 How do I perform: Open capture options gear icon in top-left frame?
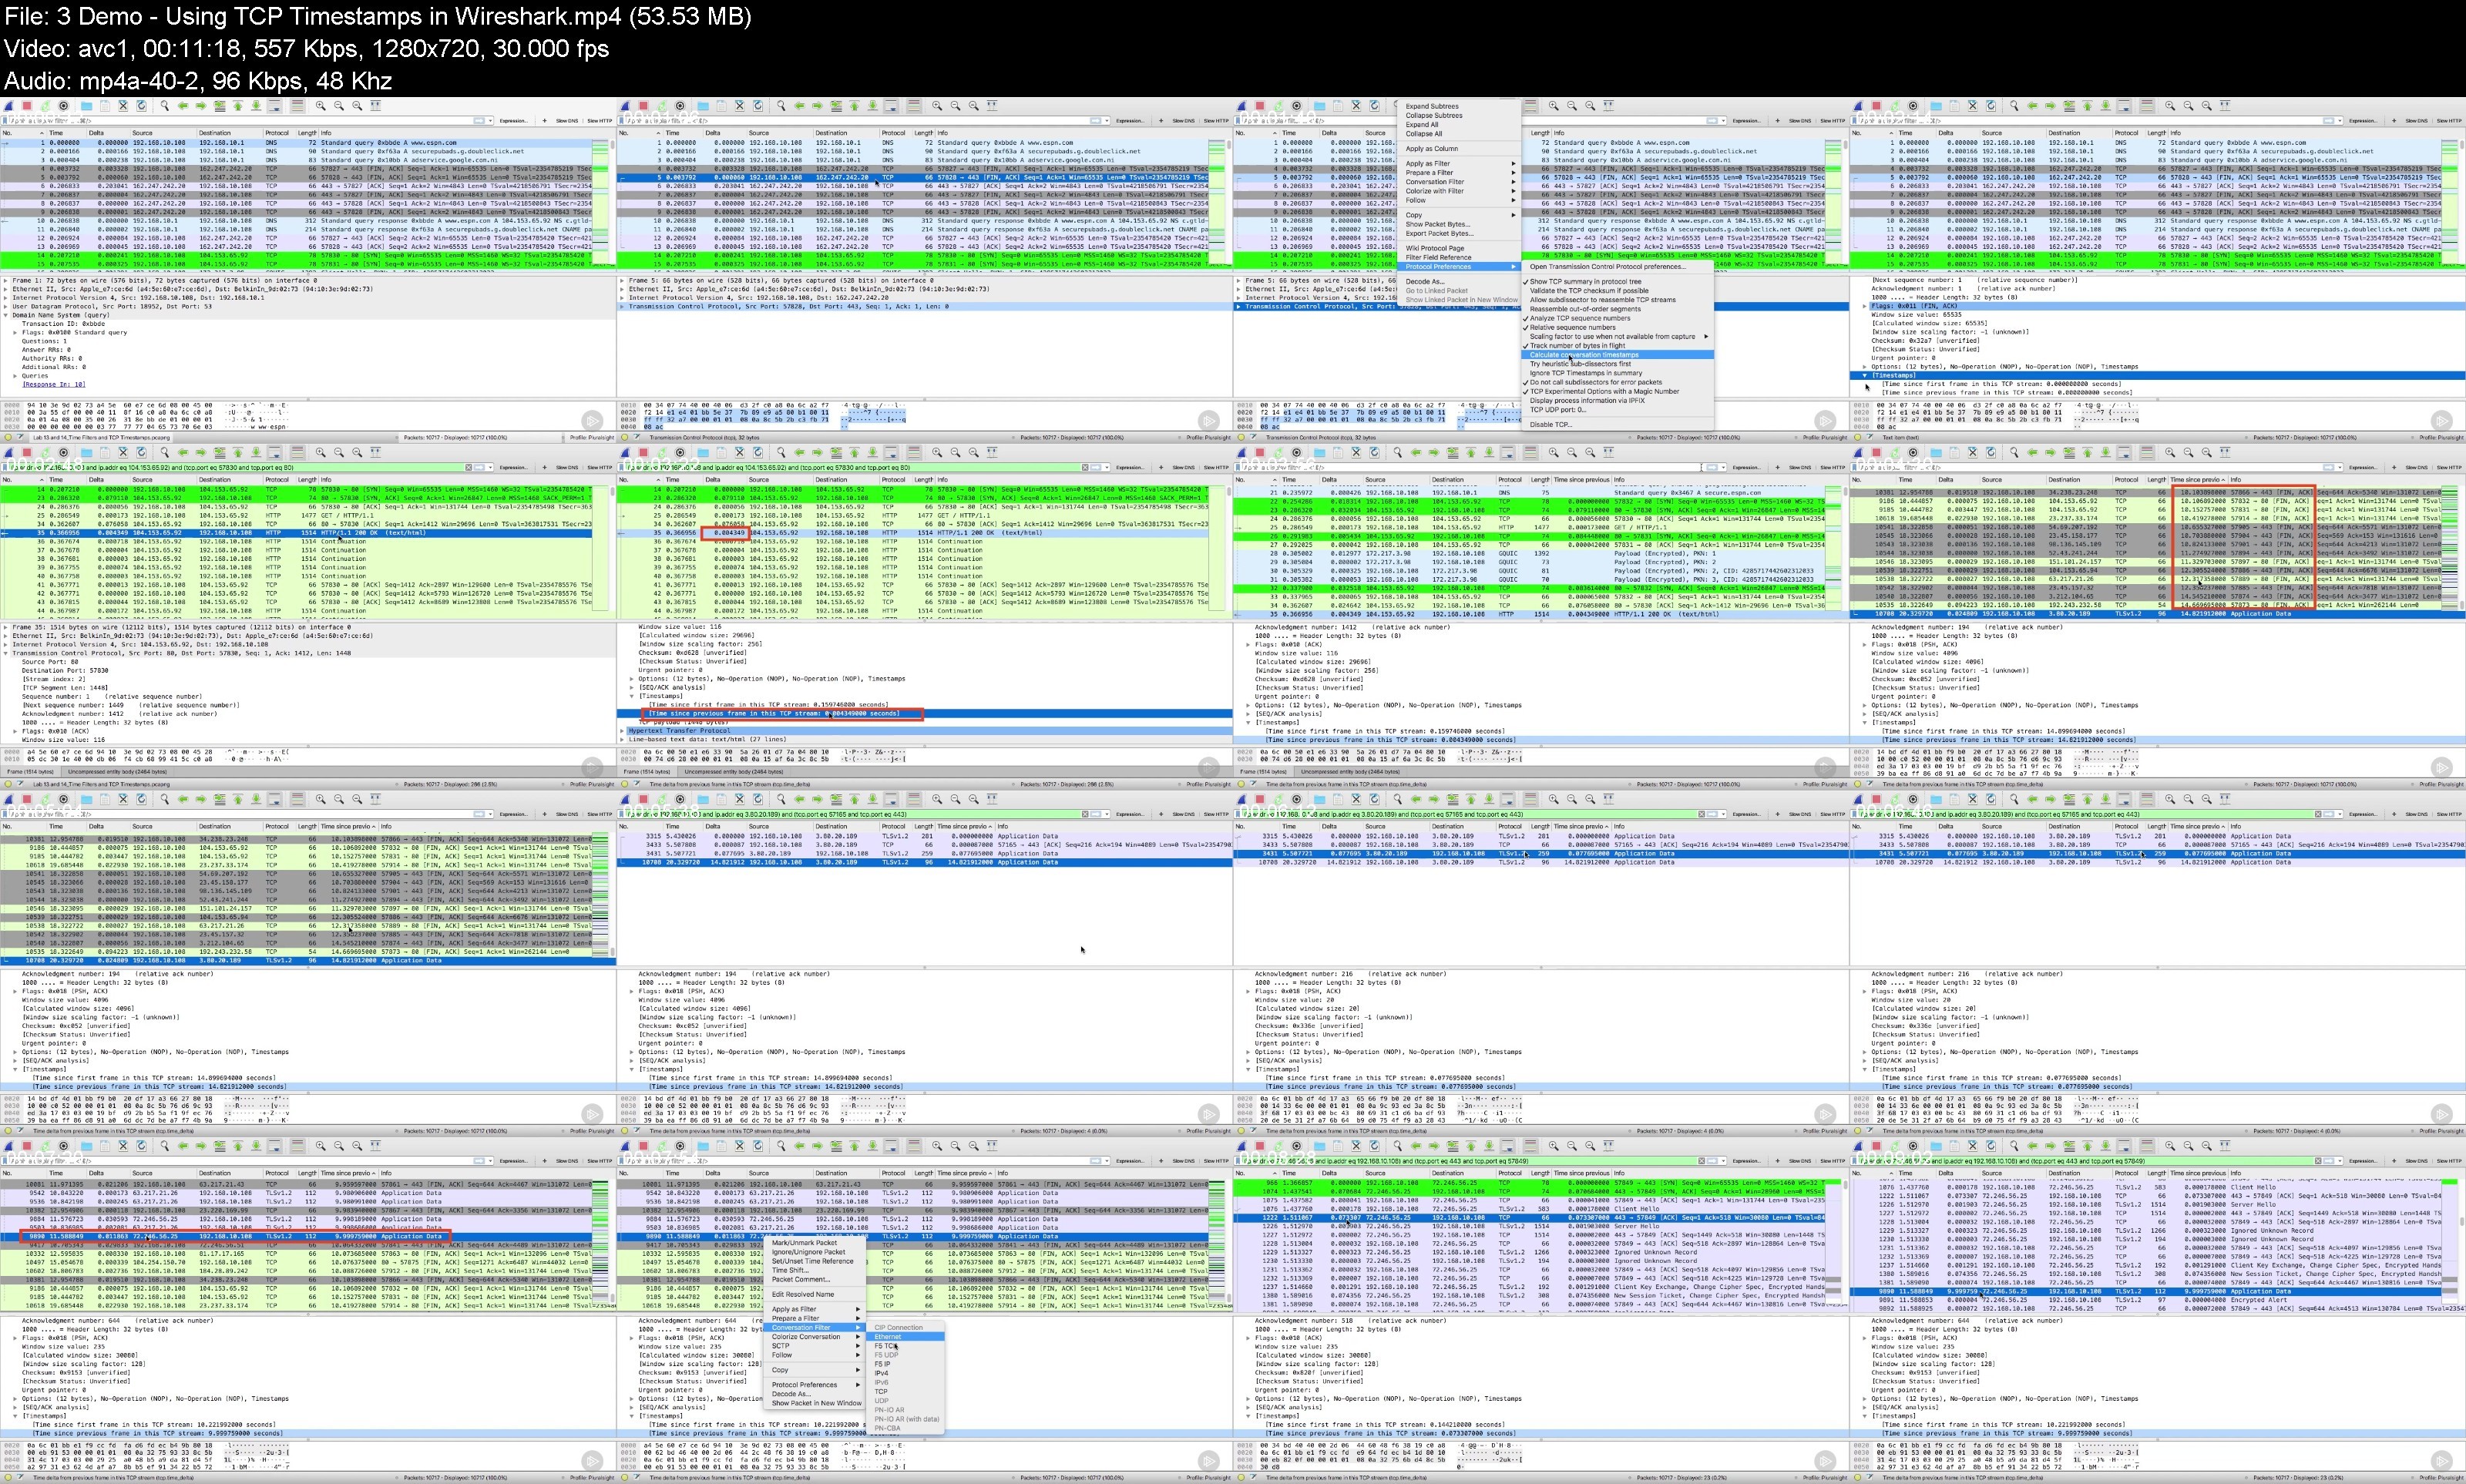64,106
